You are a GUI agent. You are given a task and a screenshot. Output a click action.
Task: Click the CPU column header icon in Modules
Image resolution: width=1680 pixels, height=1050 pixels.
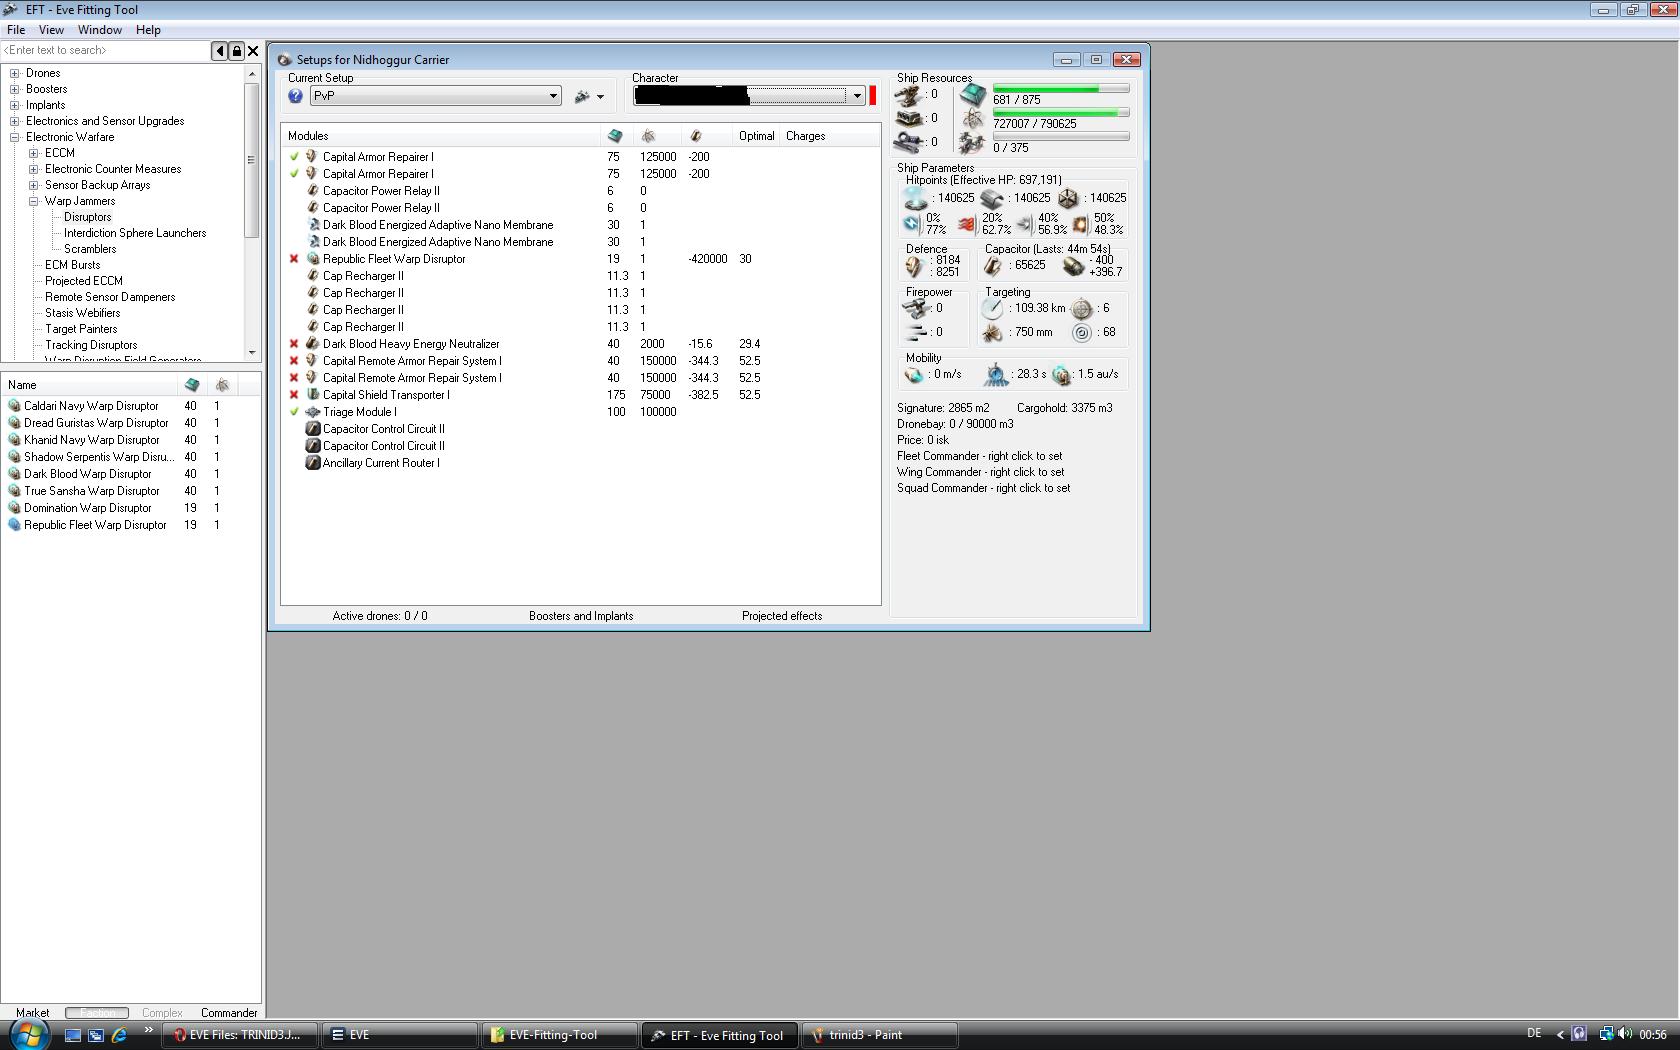tap(614, 136)
